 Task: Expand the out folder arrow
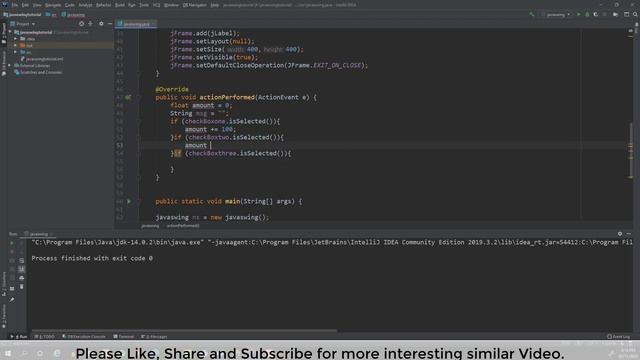click(x=16, y=45)
